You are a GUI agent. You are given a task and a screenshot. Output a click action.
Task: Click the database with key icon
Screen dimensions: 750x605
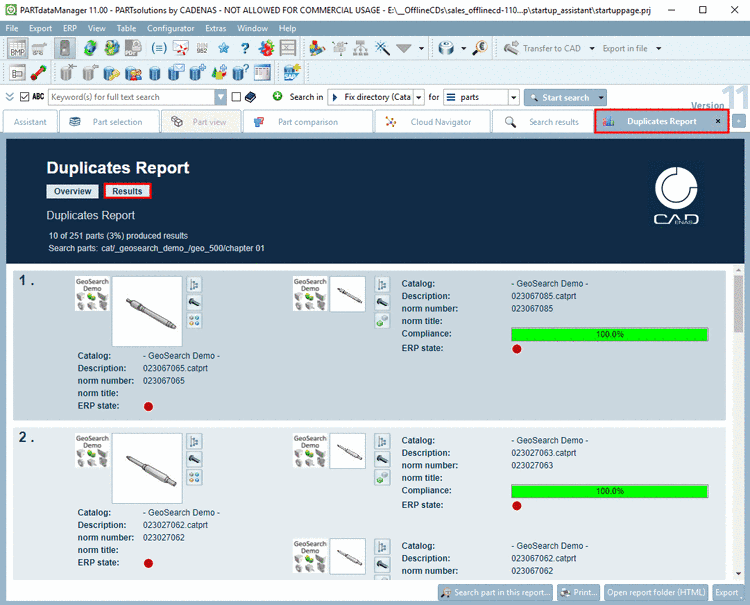point(111,73)
